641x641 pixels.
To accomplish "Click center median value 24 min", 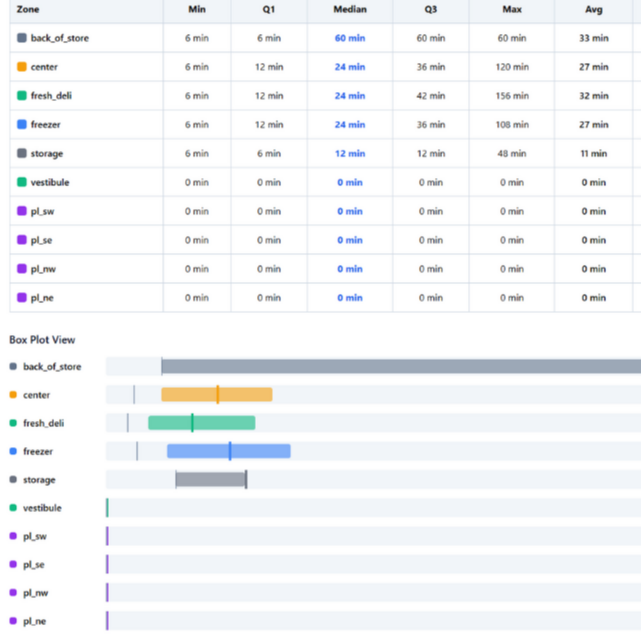I will (x=350, y=67).
